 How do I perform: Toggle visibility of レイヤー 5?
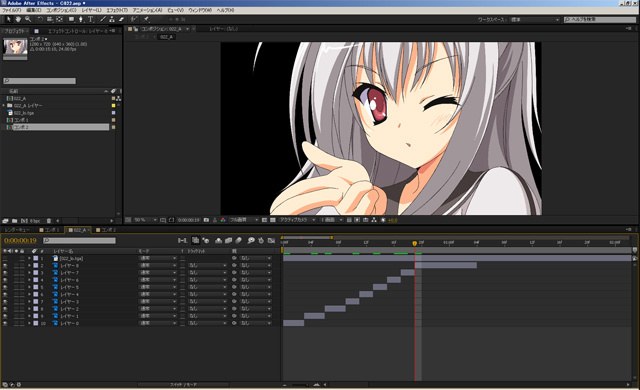tap(5, 287)
